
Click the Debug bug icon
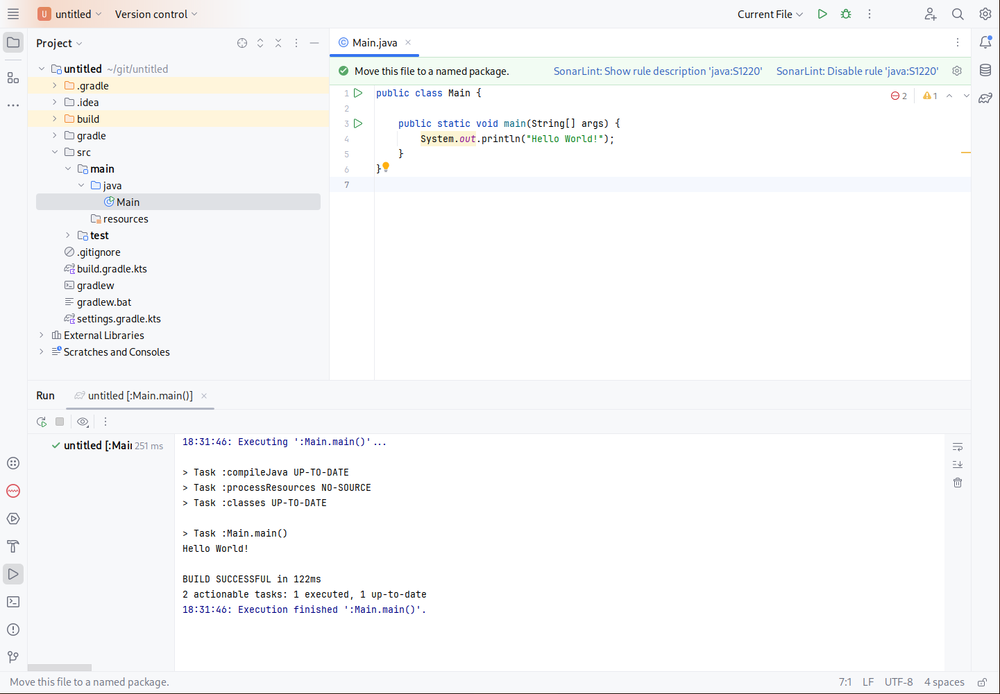coord(846,14)
